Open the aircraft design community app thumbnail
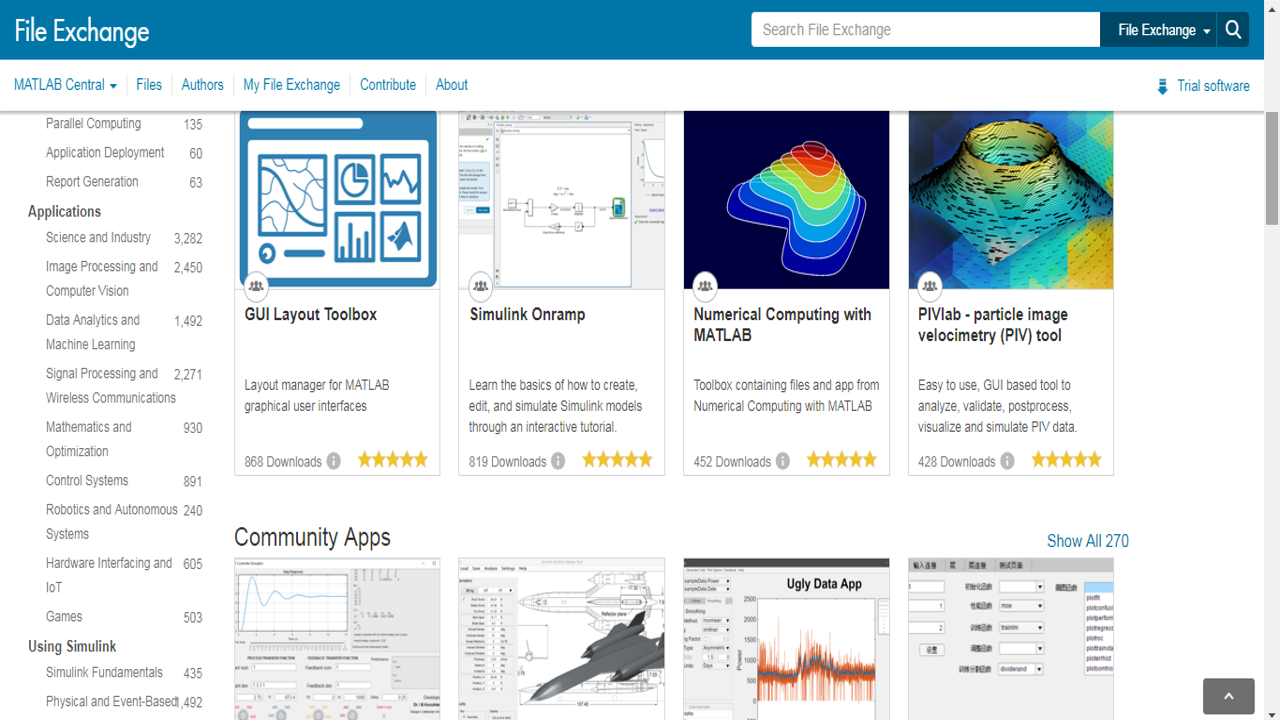 562,639
